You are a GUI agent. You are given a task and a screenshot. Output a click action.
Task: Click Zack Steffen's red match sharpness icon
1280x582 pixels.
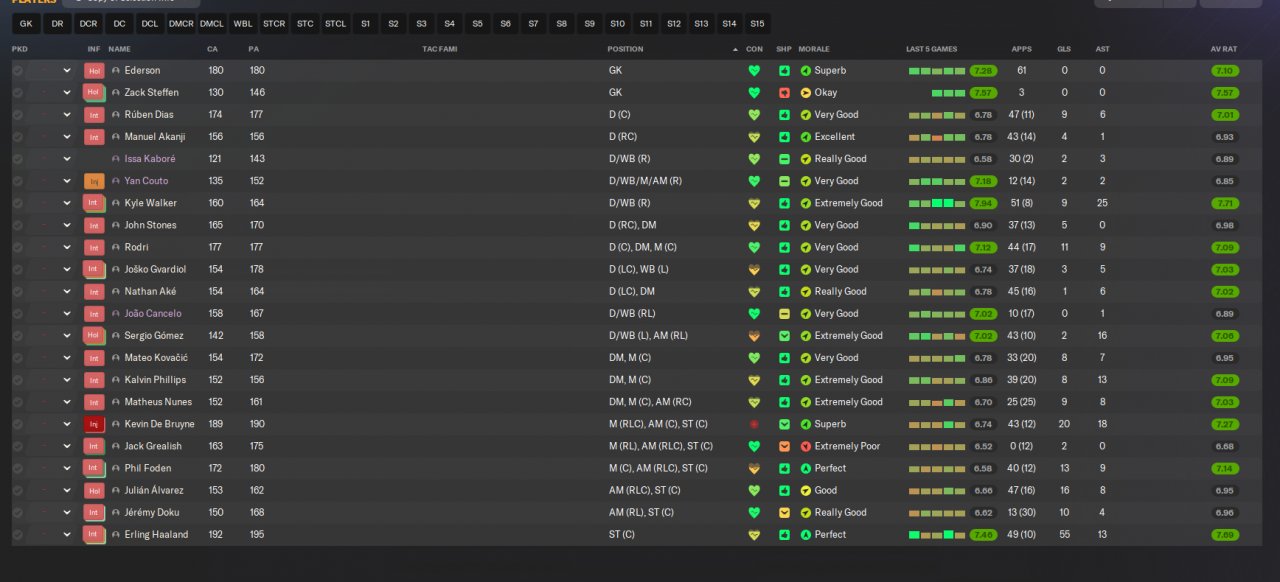785,93
